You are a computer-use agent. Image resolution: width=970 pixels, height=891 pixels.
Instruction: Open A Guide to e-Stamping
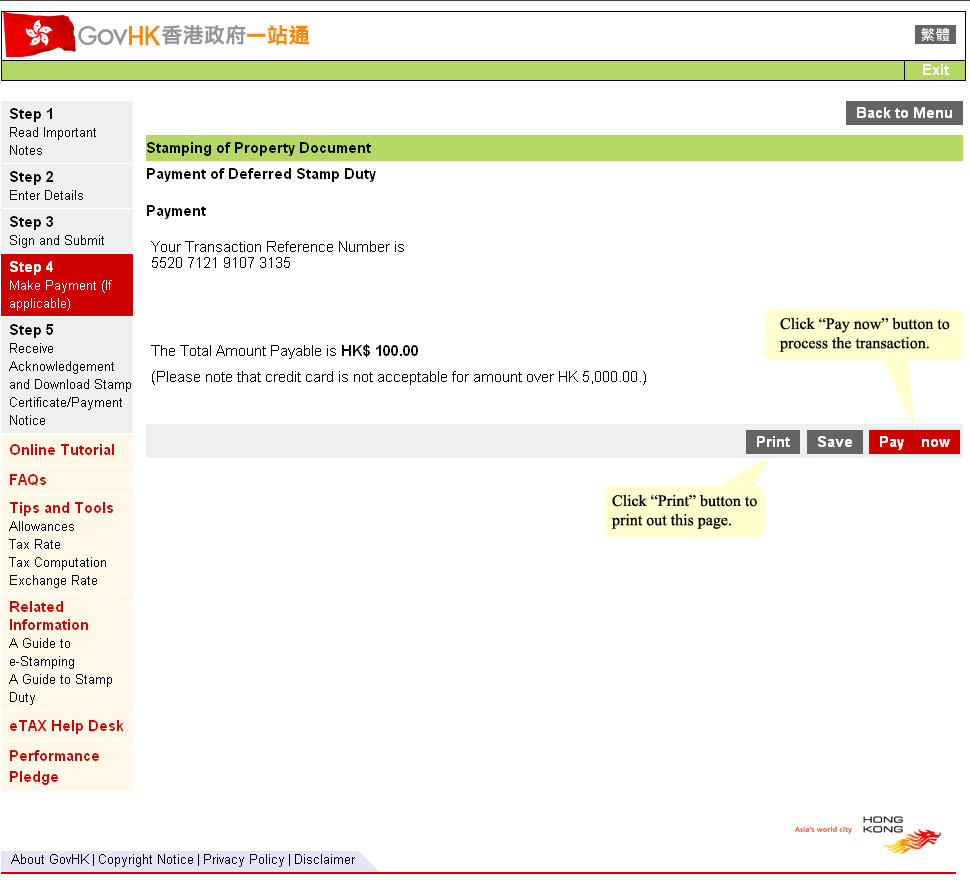coord(43,652)
